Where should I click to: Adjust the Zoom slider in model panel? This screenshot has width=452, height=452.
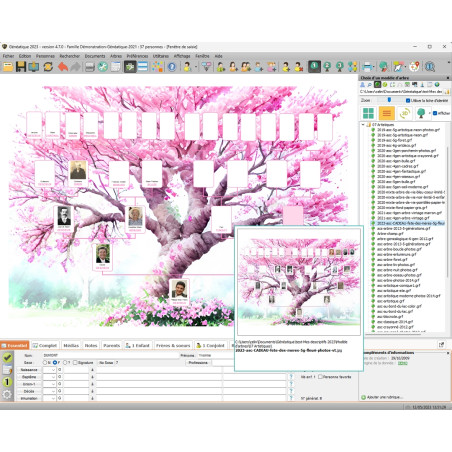[389, 100]
